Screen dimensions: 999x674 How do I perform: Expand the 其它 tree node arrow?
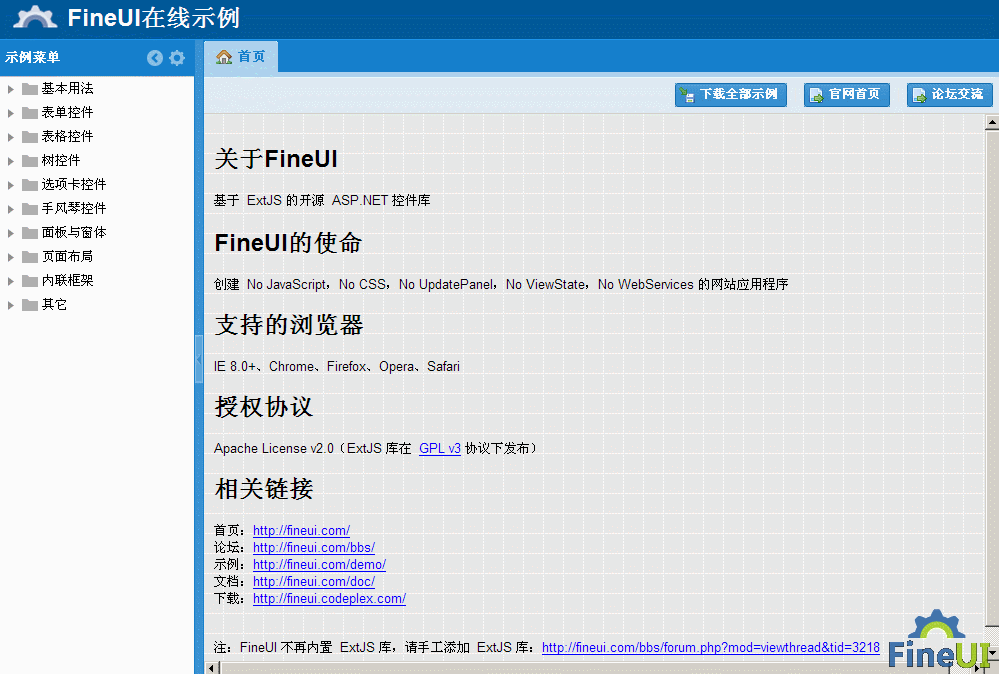11,305
